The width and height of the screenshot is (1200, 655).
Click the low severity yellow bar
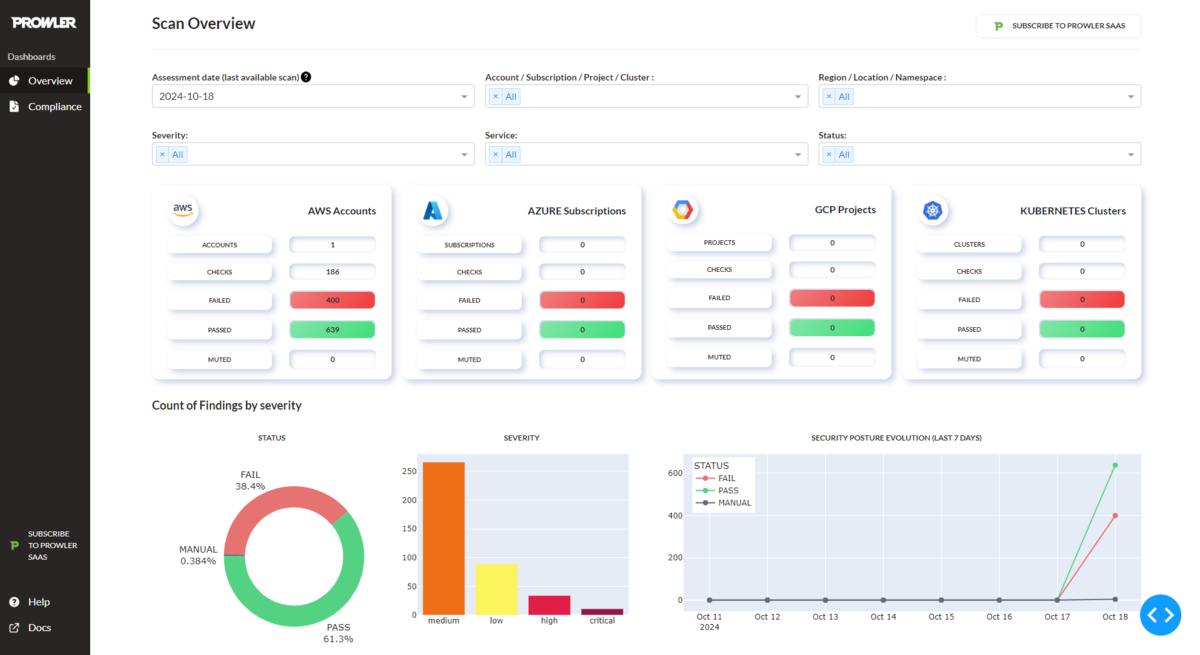click(496, 589)
